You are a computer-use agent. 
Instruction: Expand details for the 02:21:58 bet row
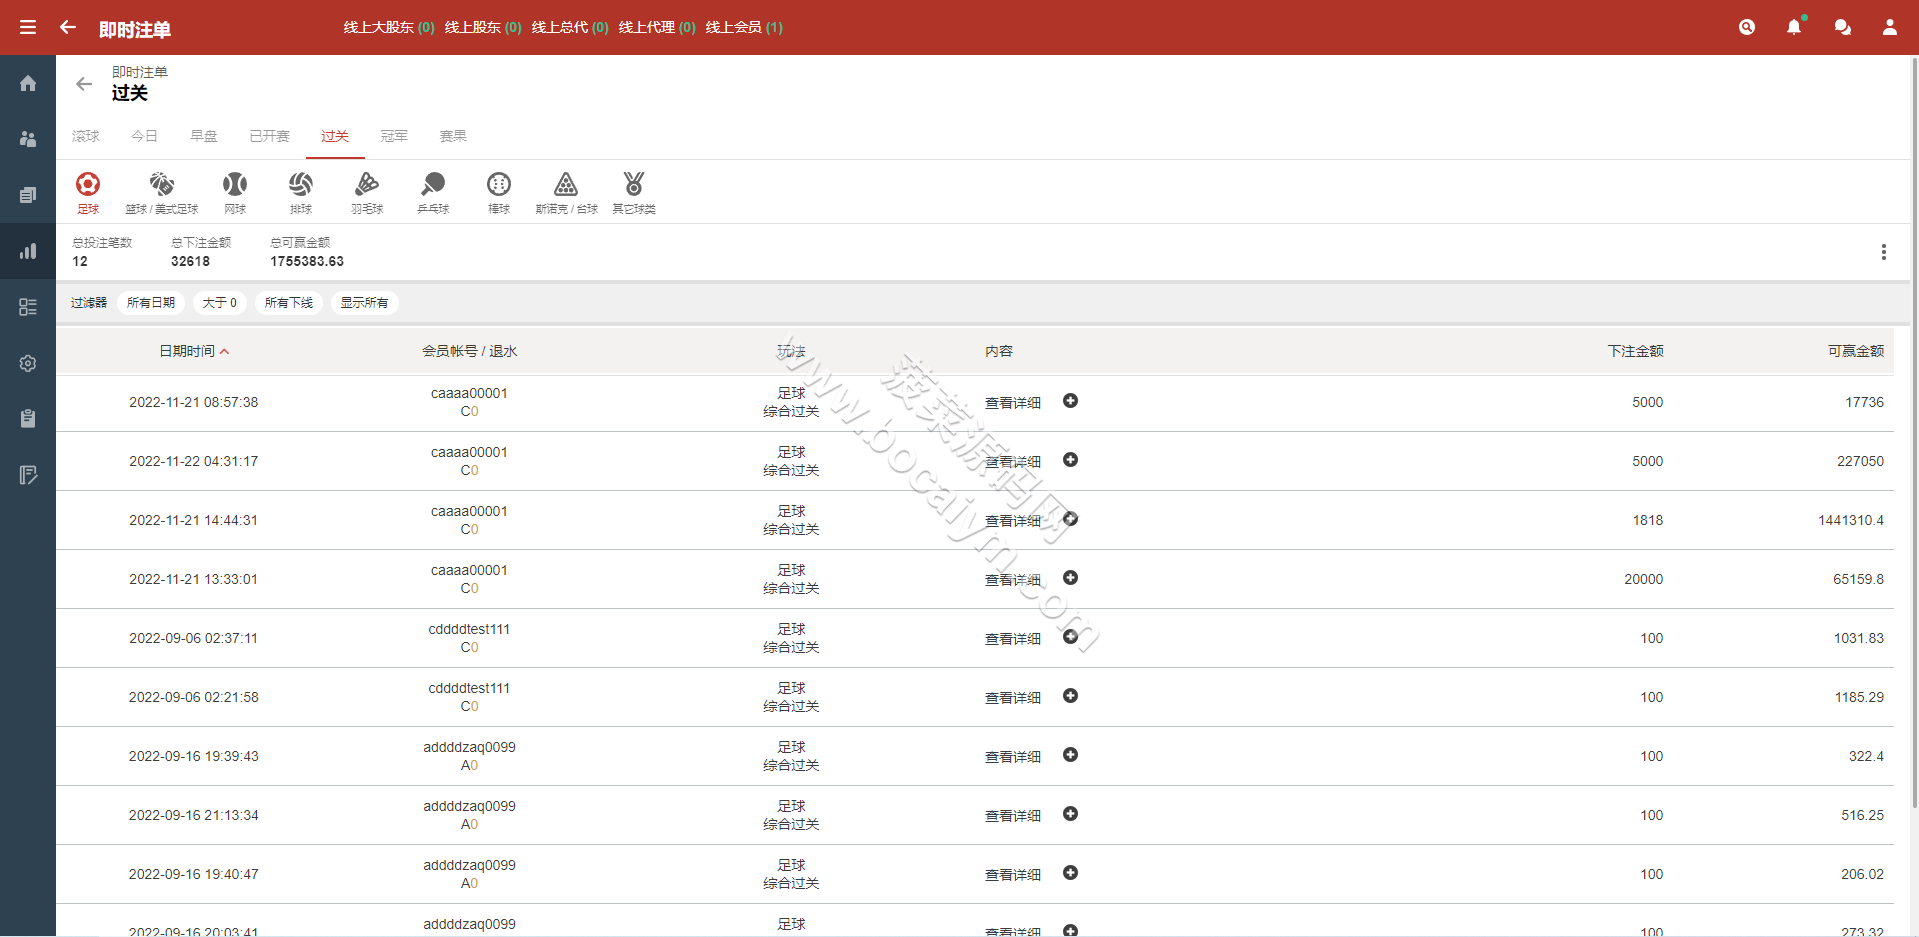(1070, 696)
